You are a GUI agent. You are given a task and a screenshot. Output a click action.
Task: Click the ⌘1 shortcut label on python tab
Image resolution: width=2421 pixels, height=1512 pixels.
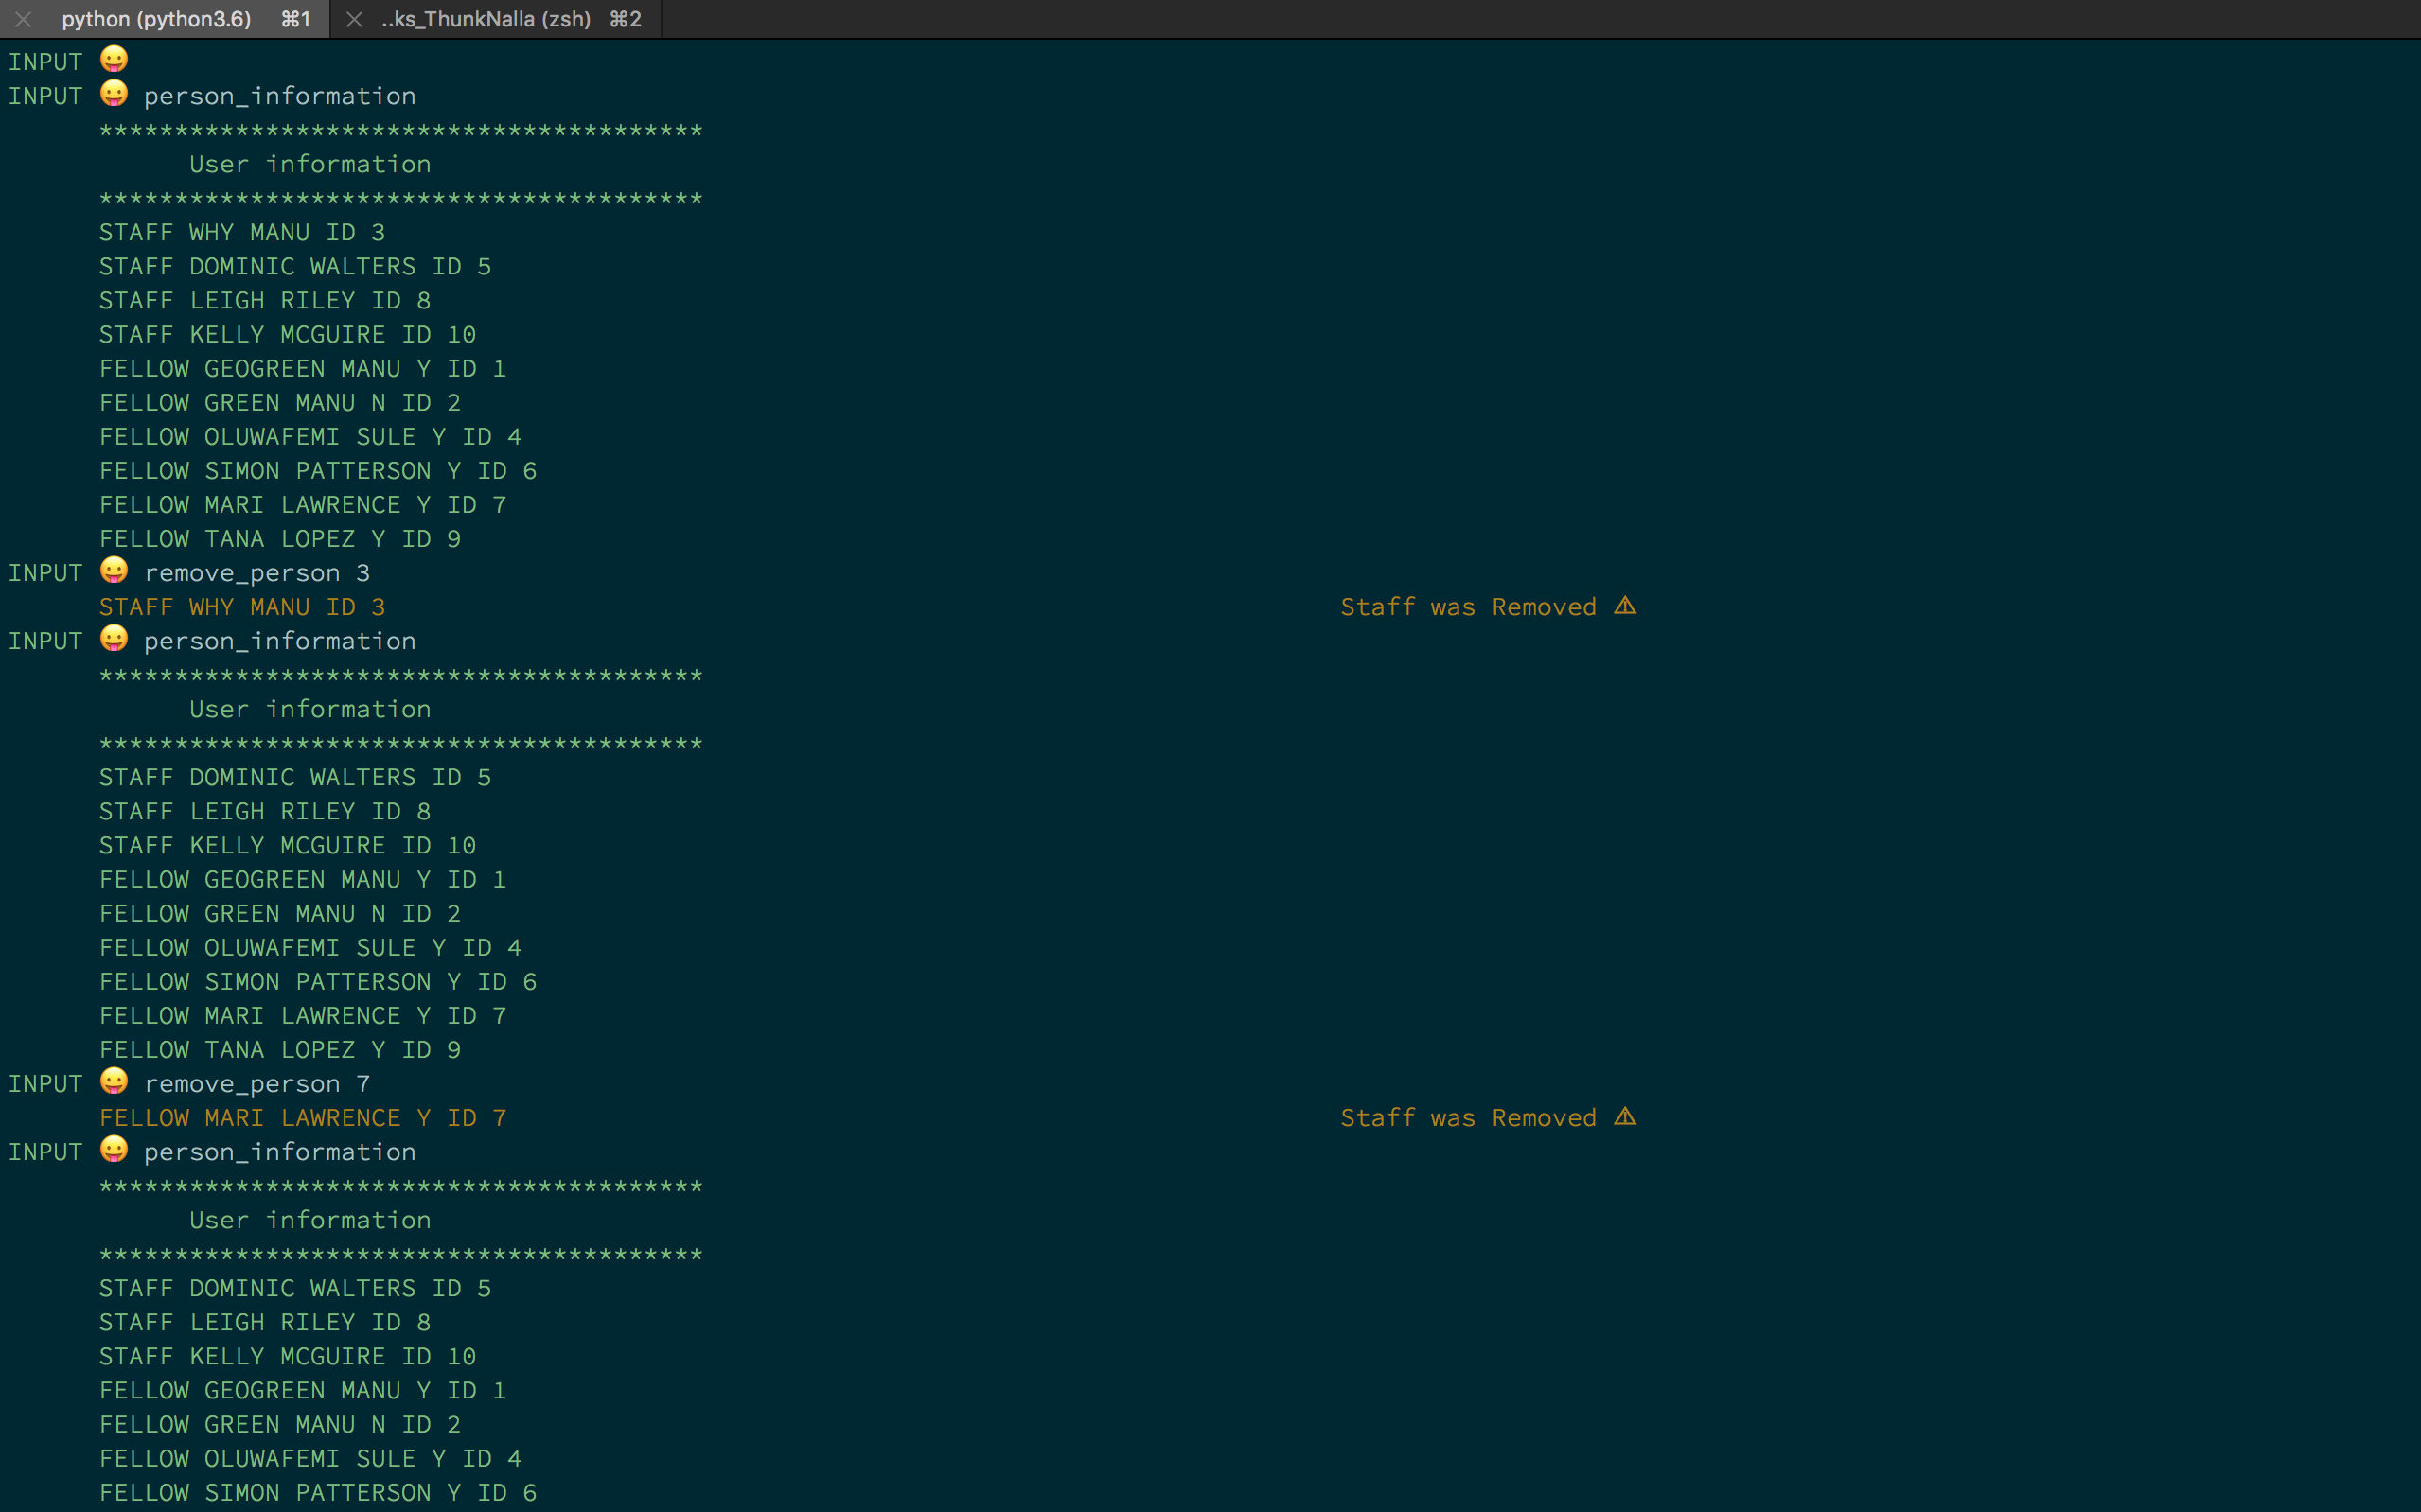tap(296, 19)
